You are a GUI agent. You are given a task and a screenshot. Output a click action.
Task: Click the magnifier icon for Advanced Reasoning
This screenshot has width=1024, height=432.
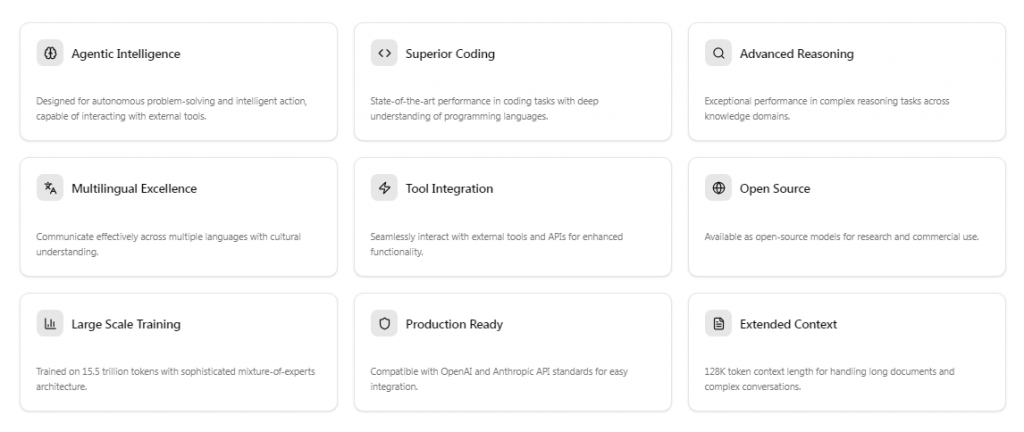pyautogui.click(x=718, y=54)
